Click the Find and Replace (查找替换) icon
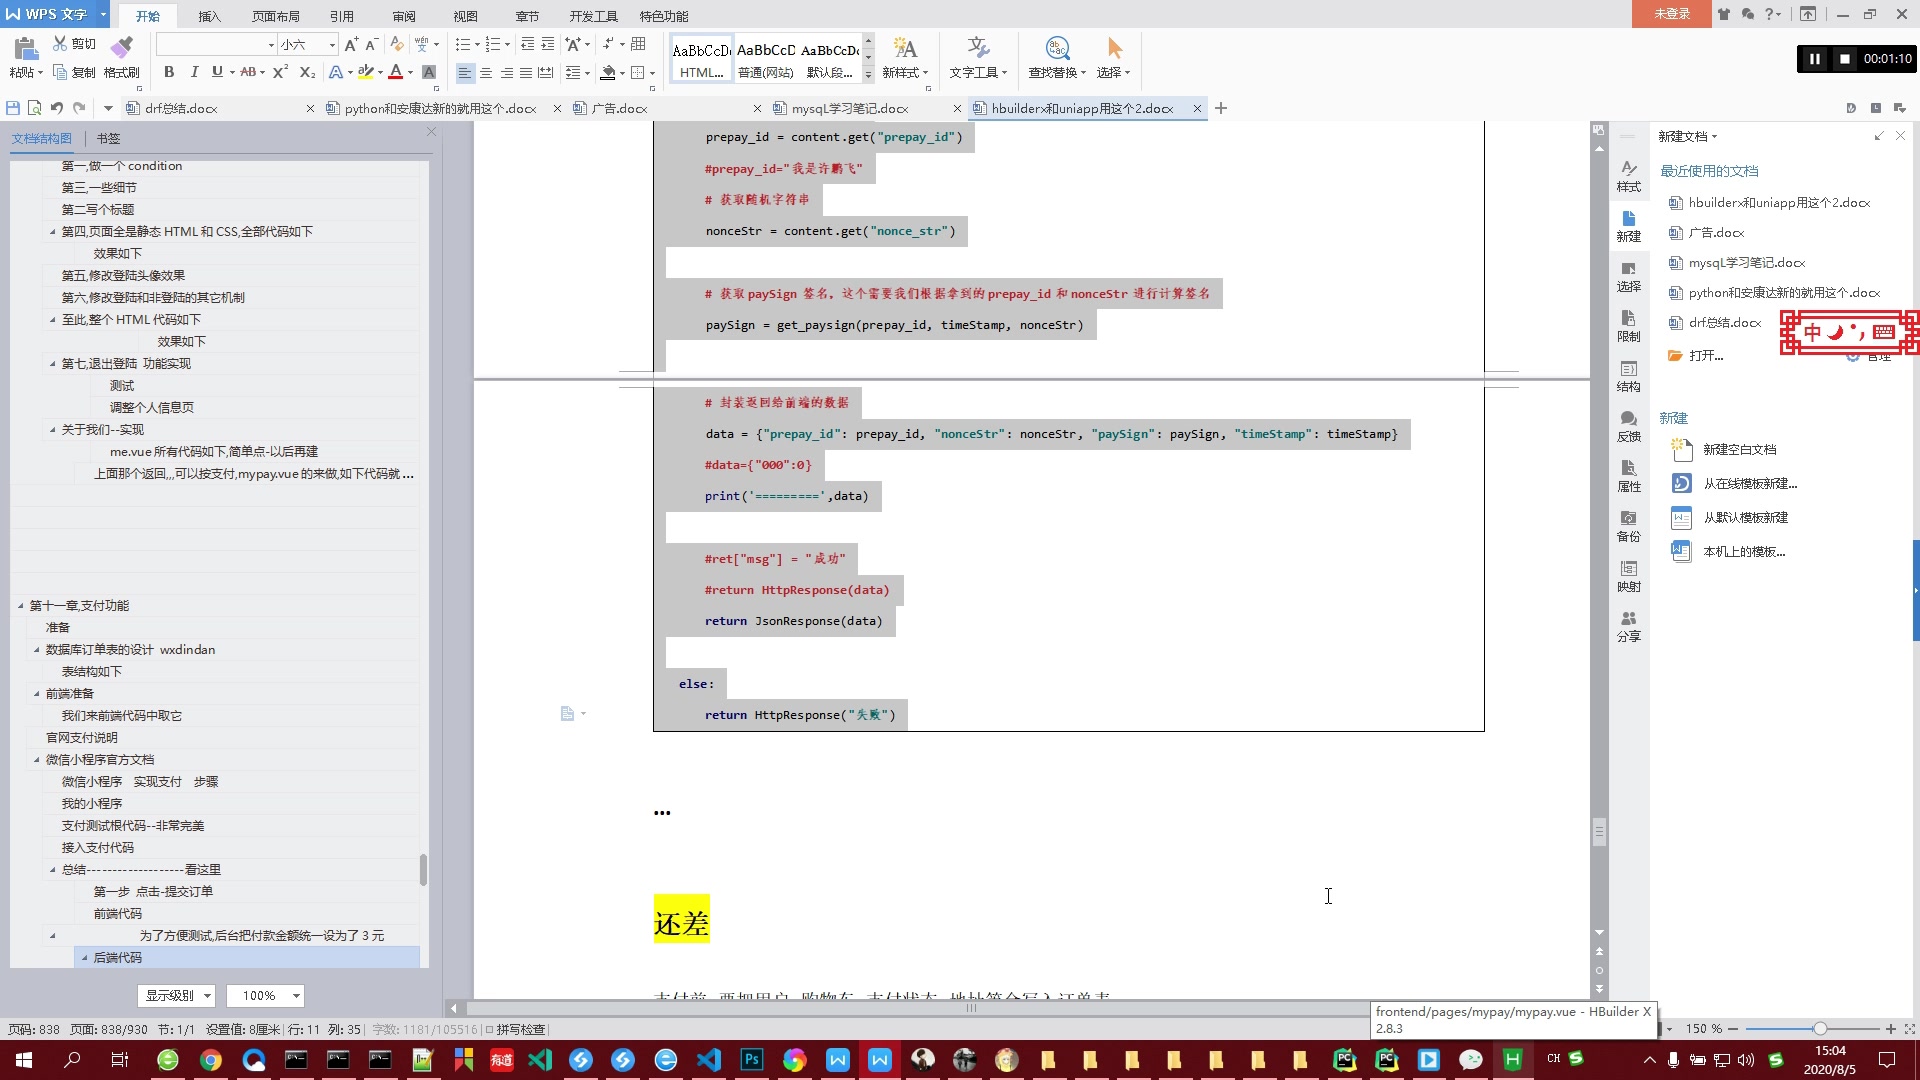The width and height of the screenshot is (1920, 1080). pyautogui.click(x=1057, y=48)
